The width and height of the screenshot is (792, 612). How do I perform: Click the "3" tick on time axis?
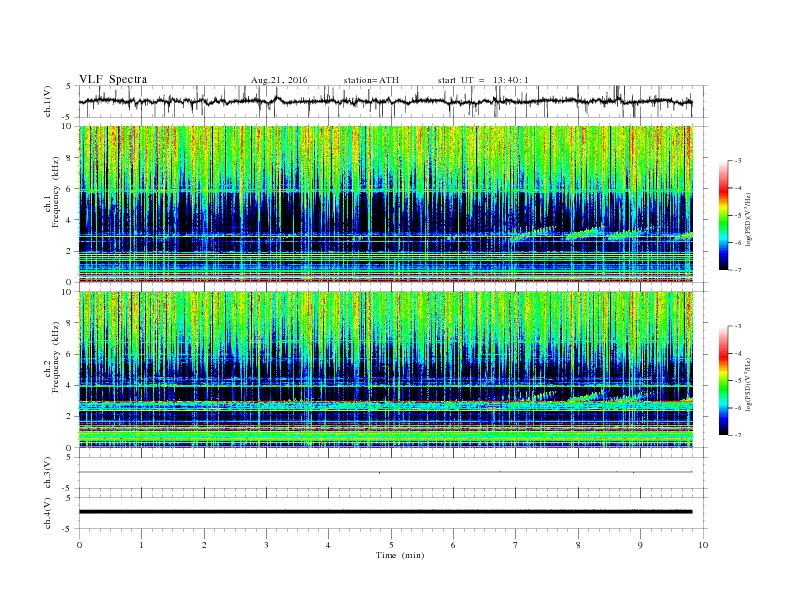pyautogui.click(x=266, y=545)
